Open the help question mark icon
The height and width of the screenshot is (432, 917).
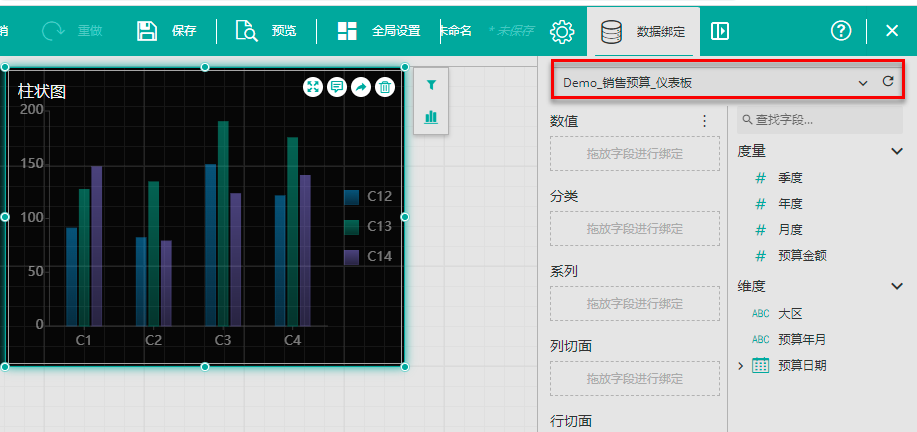[841, 31]
